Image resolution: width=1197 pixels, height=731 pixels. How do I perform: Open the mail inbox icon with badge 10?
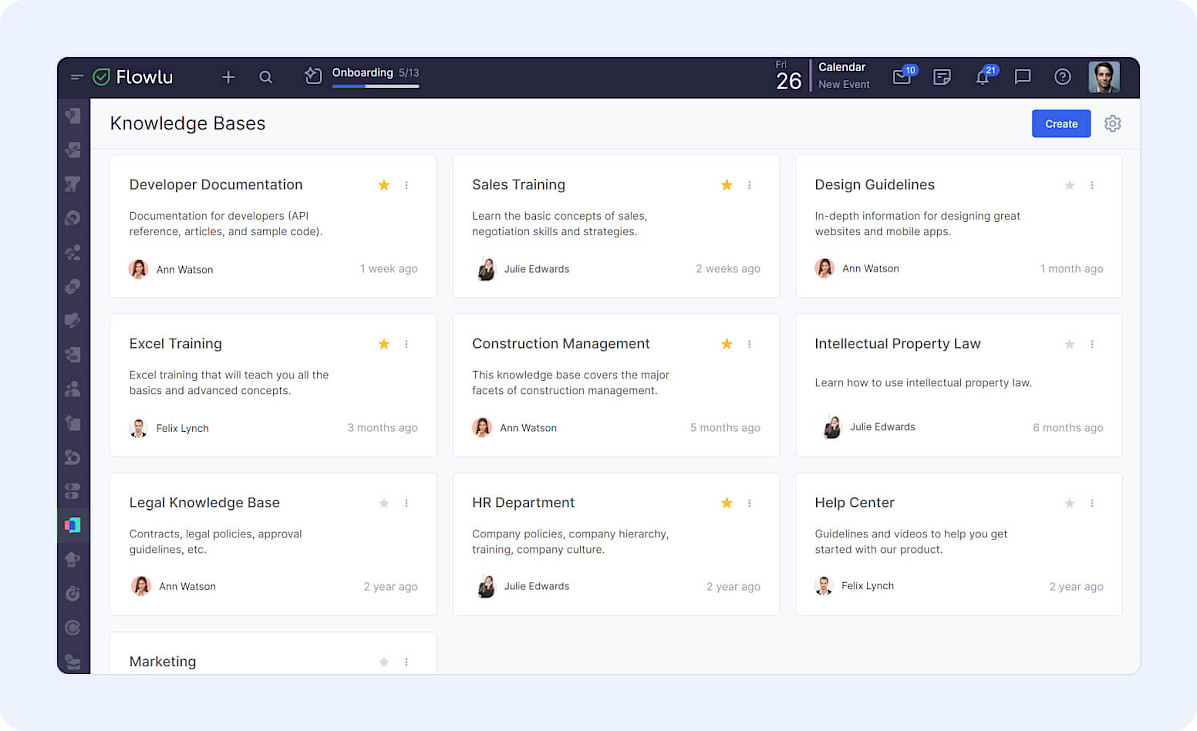[901, 77]
